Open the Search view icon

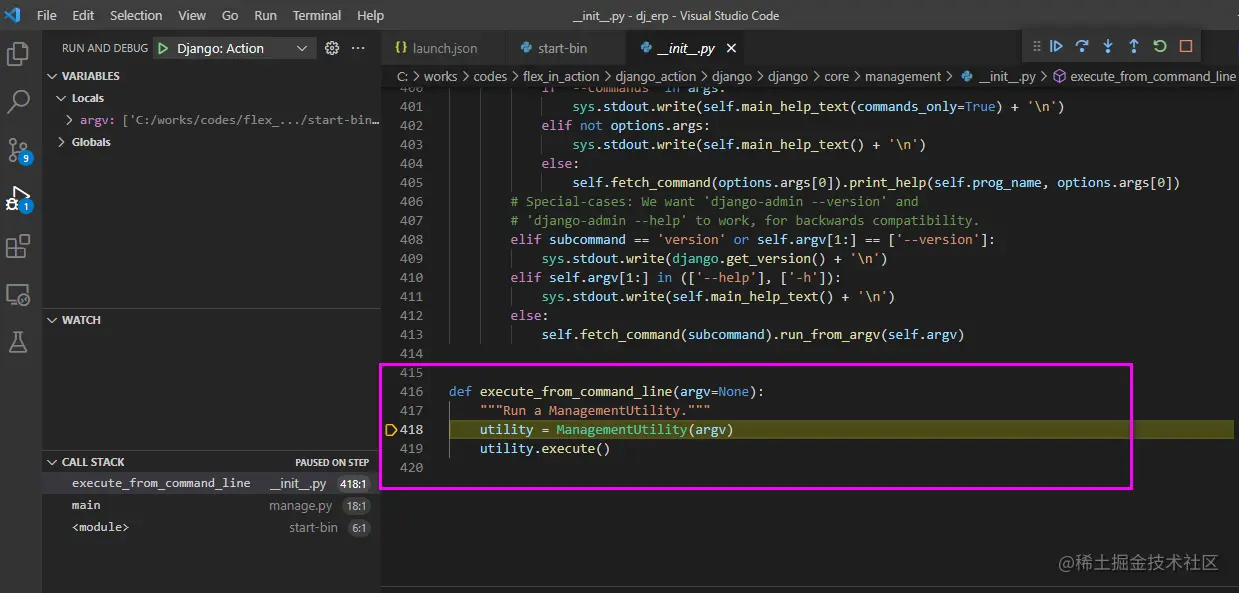(x=18, y=101)
